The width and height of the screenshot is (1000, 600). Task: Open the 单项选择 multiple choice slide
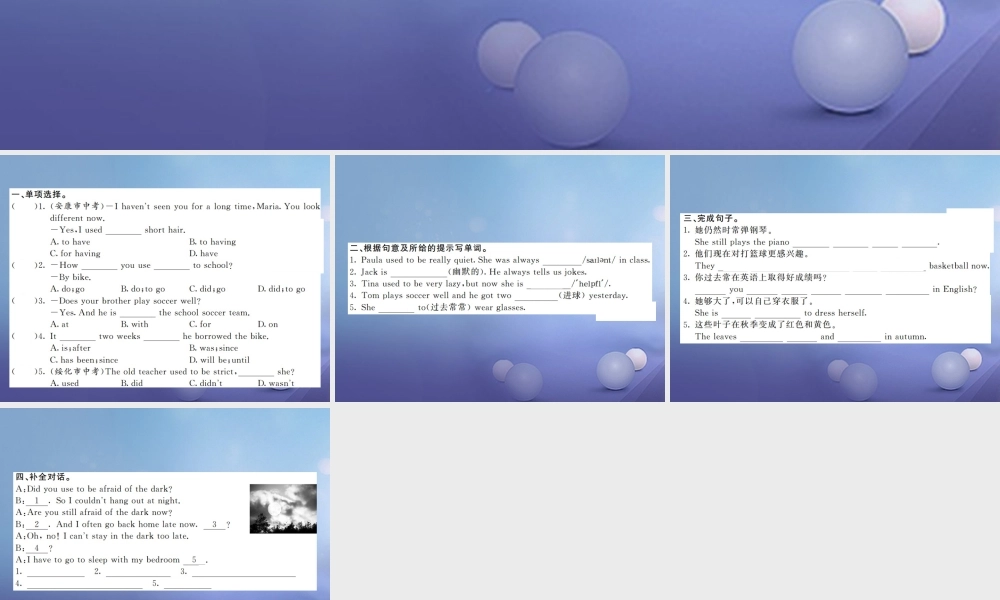tap(165, 279)
